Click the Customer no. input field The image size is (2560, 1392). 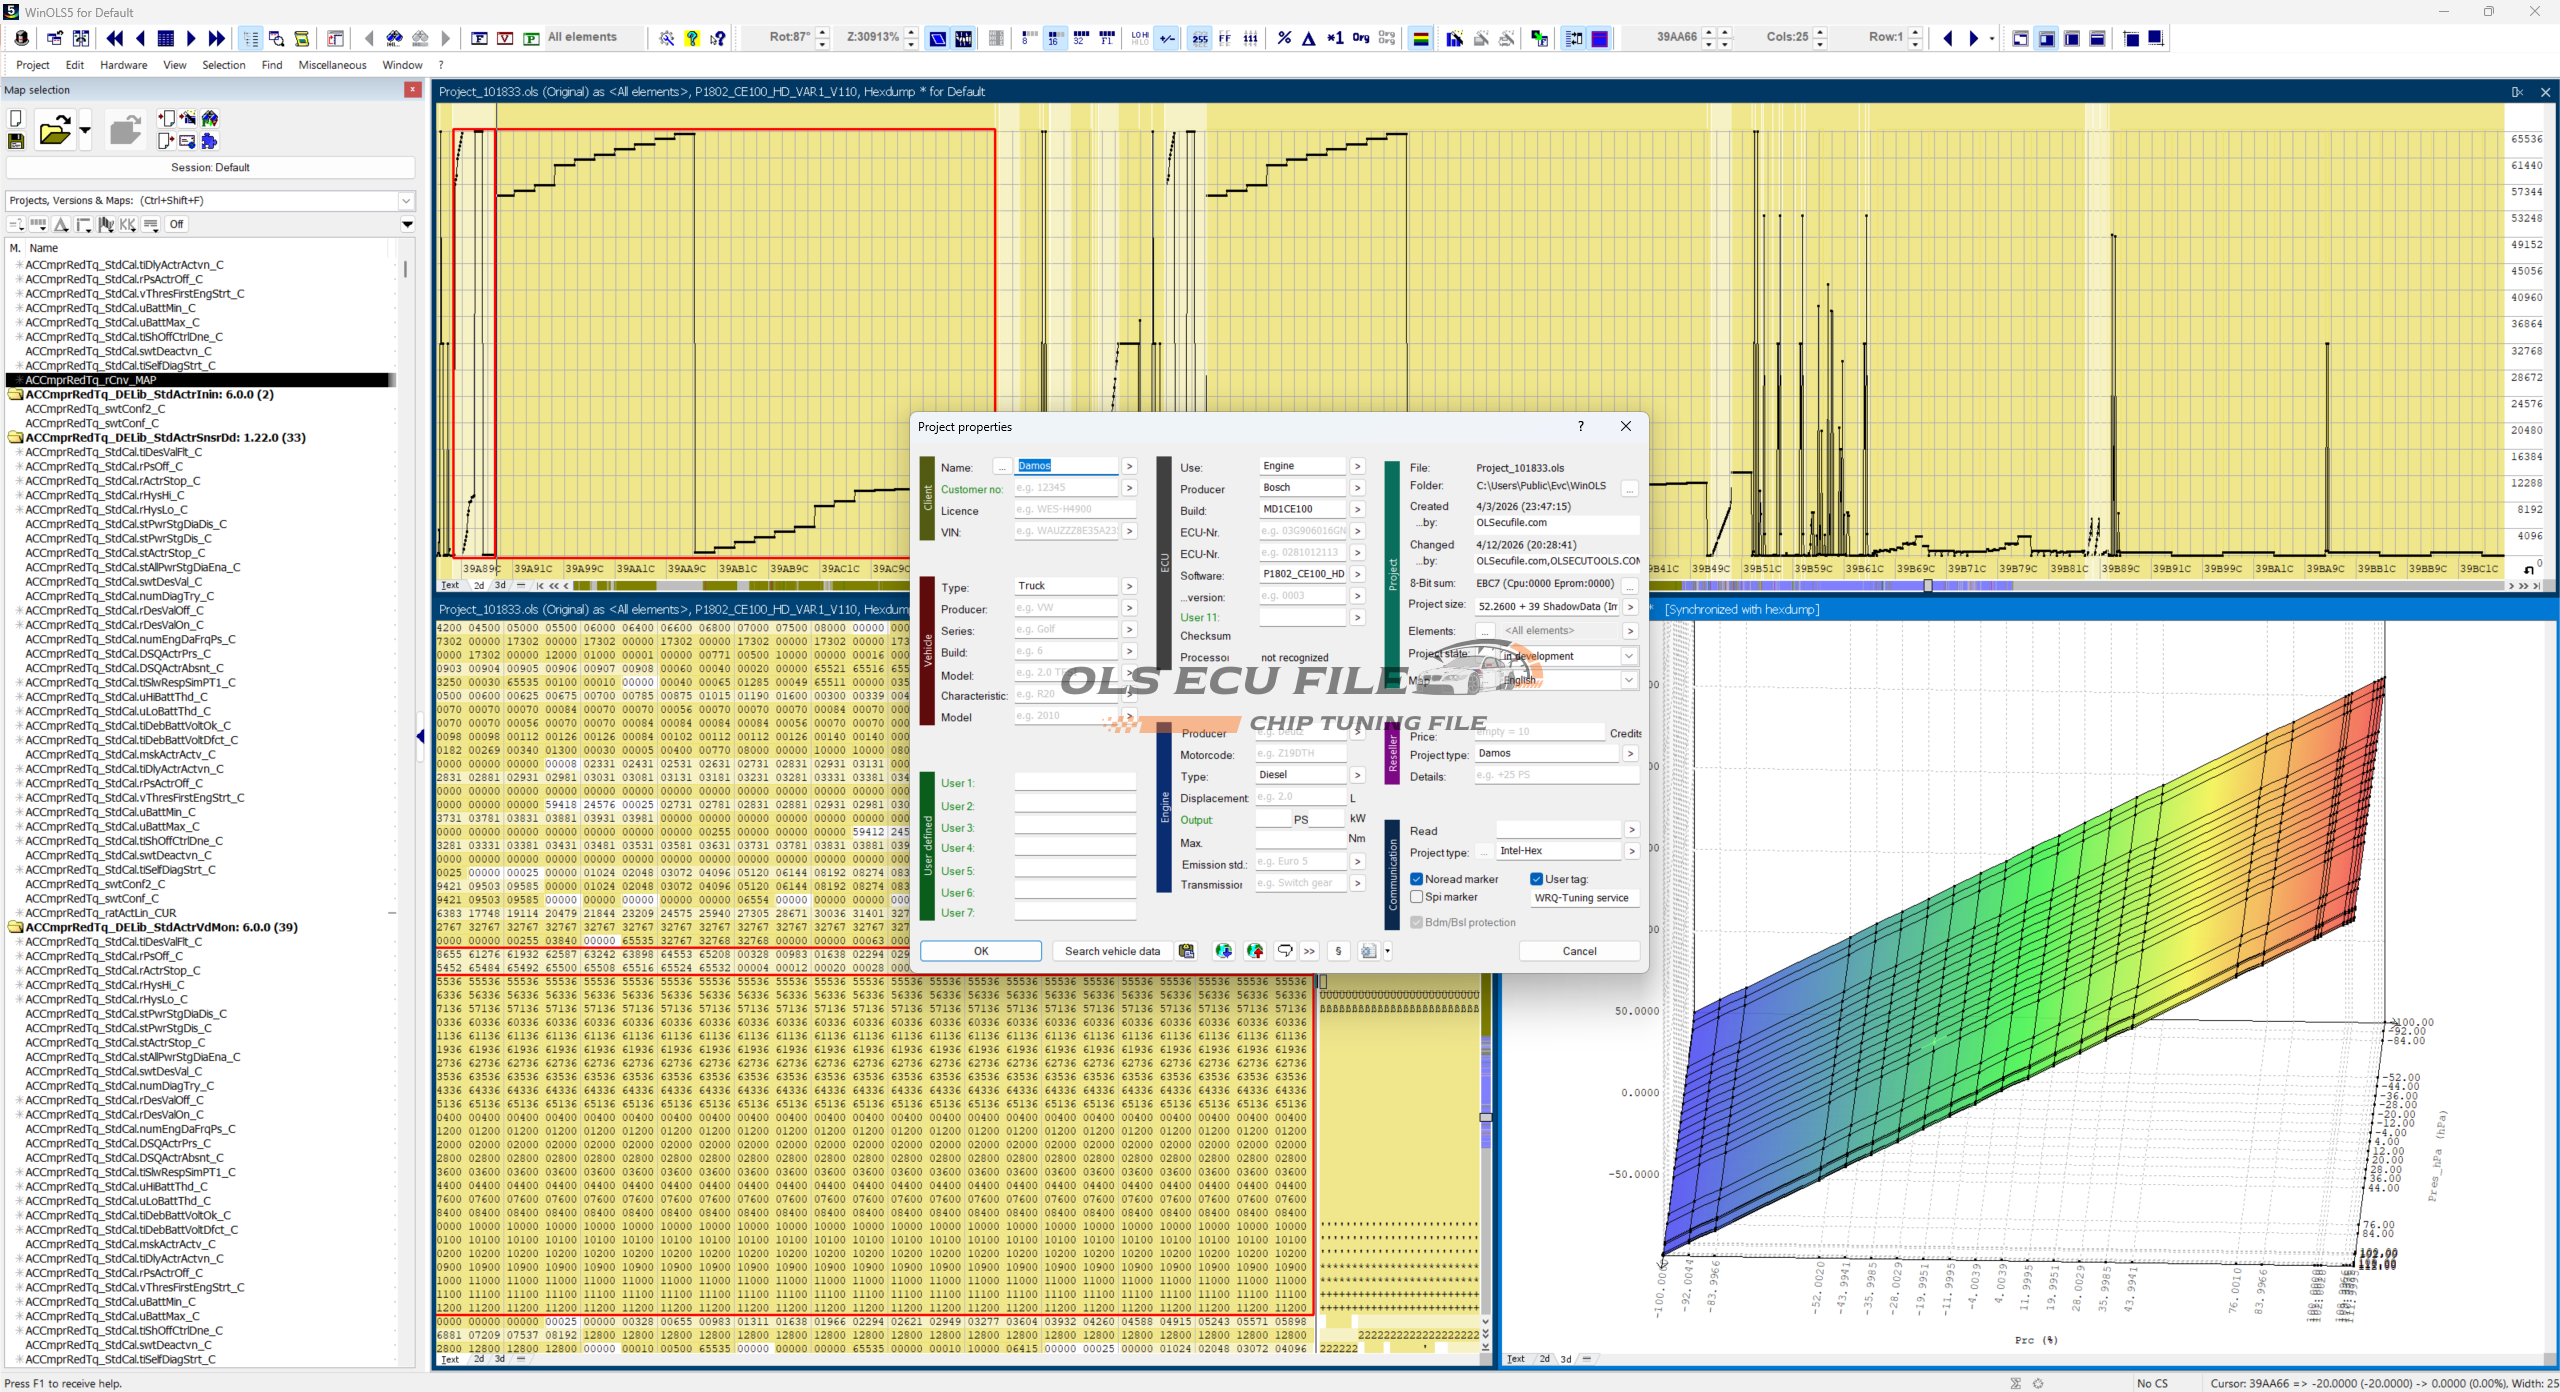[1065, 488]
